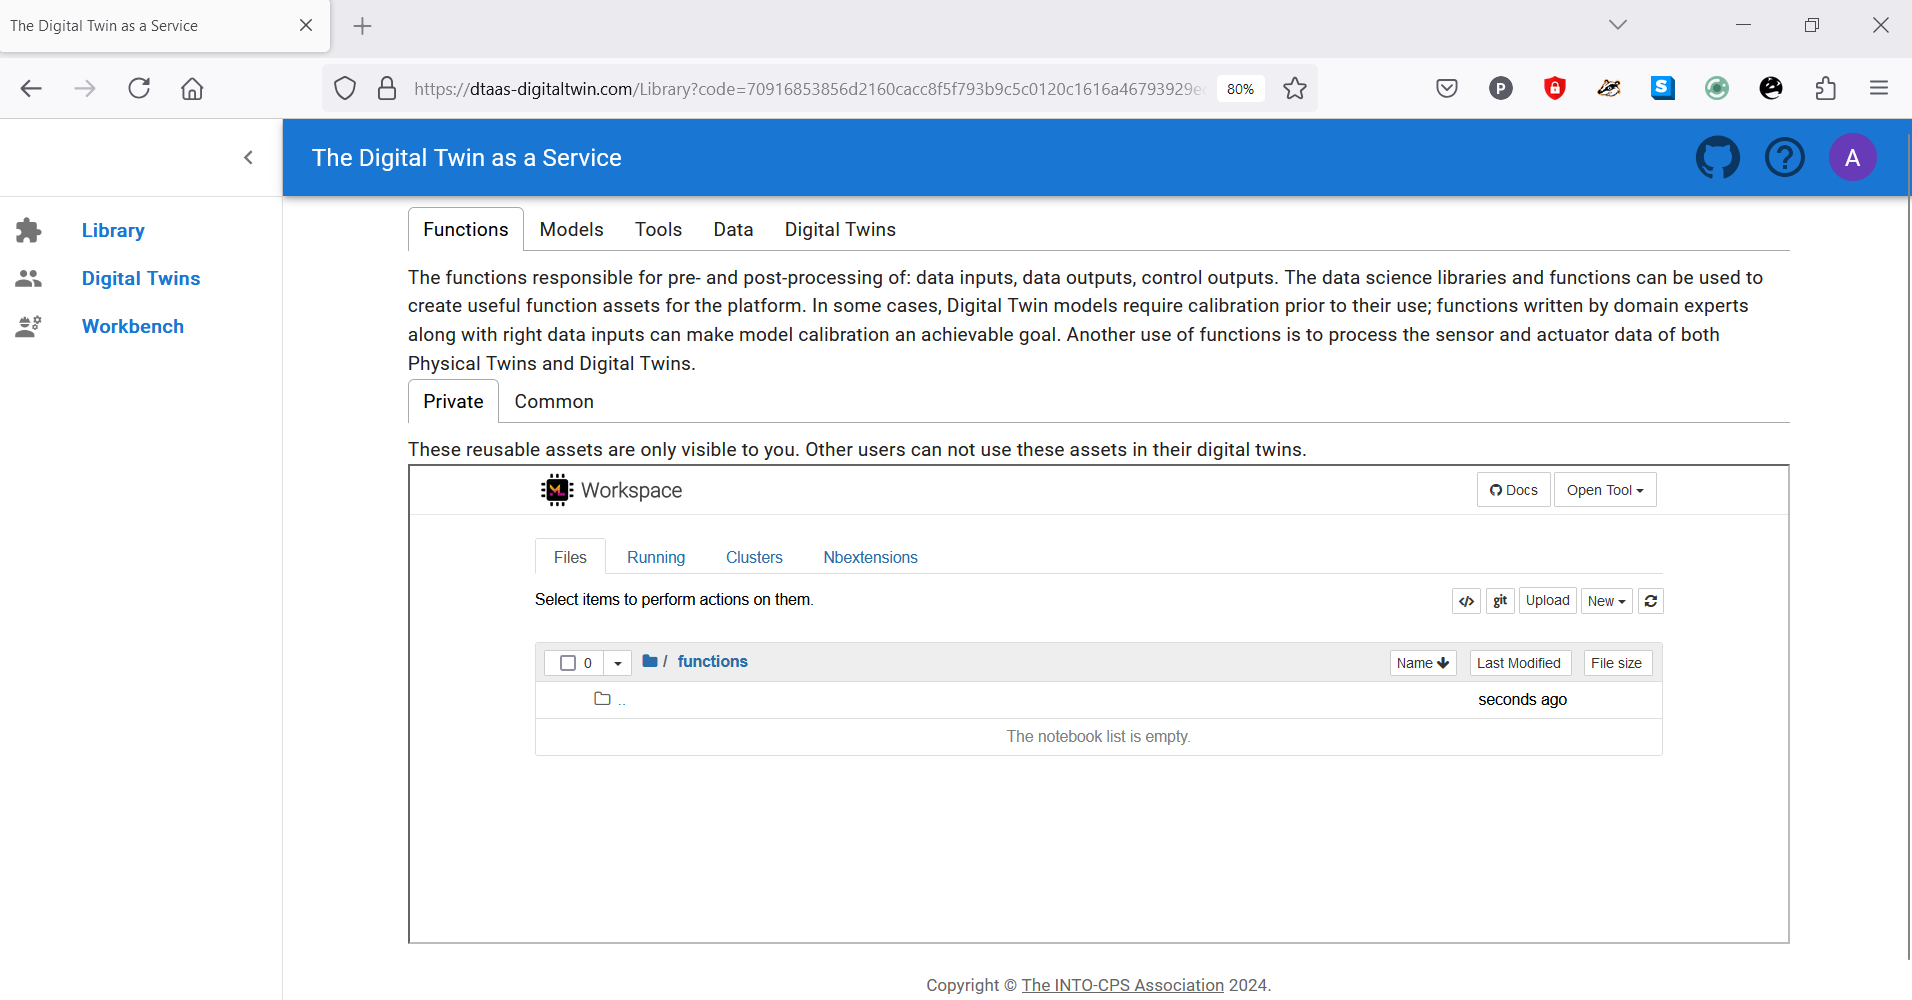Open the New dropdown menu
1912x1000 pixels.
[x=1606, y=601]
